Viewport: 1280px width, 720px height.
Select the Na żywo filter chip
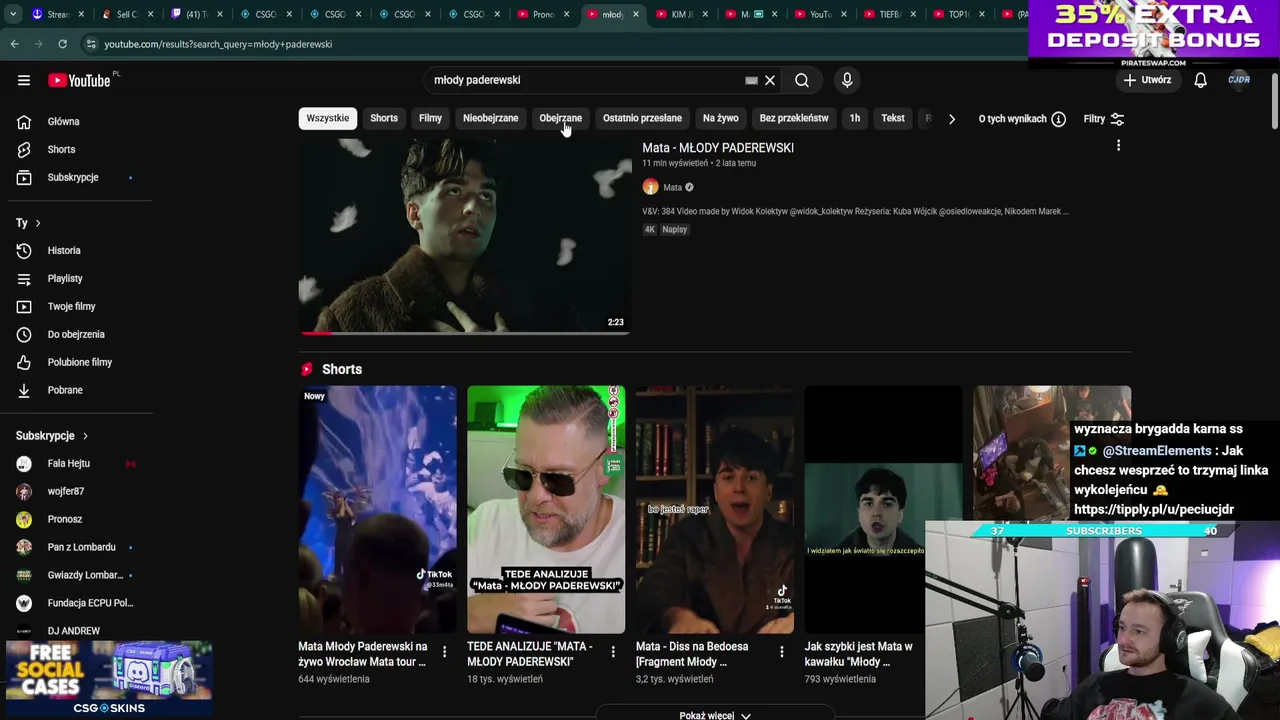[720, 118]
